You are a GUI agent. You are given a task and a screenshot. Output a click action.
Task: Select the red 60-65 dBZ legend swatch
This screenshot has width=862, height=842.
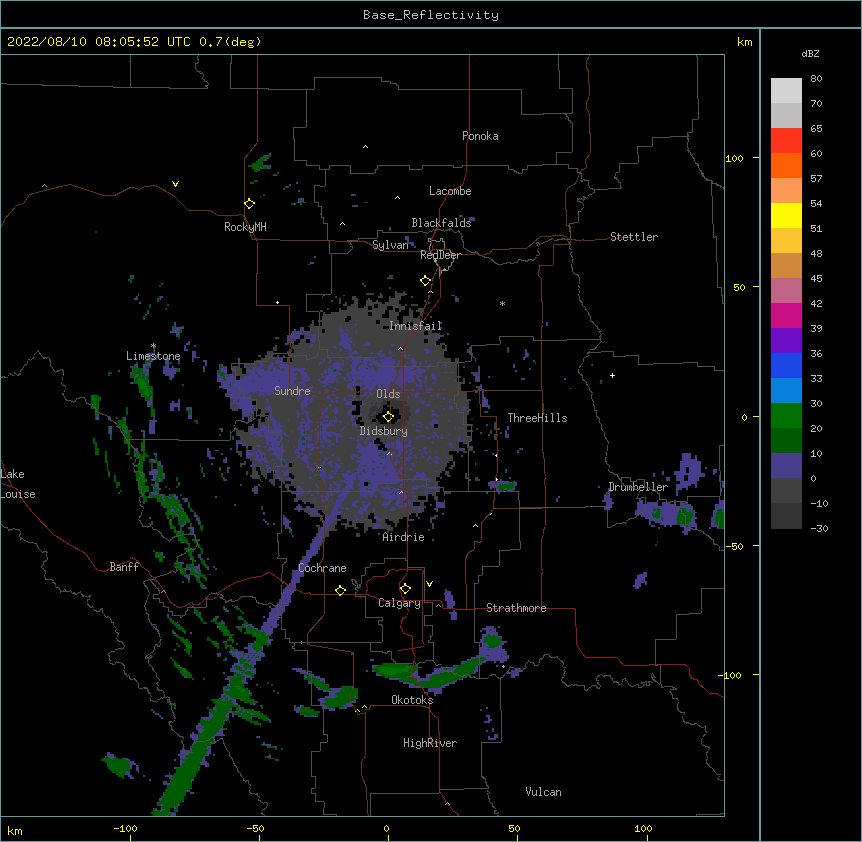click(x=786, y=140)
